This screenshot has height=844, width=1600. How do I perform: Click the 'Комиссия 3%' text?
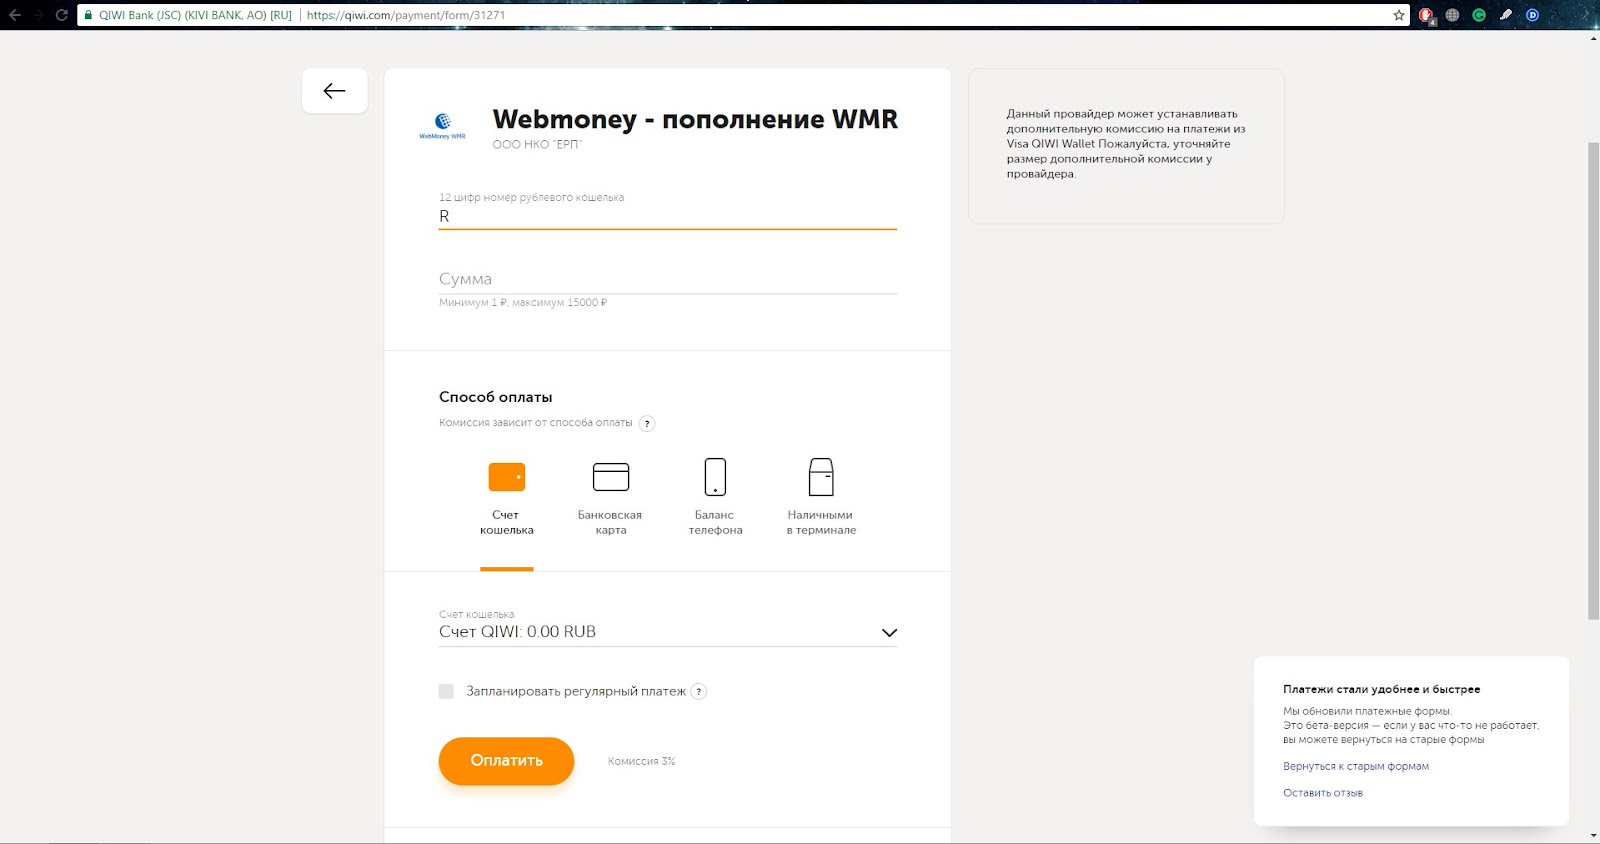point(642,761)
